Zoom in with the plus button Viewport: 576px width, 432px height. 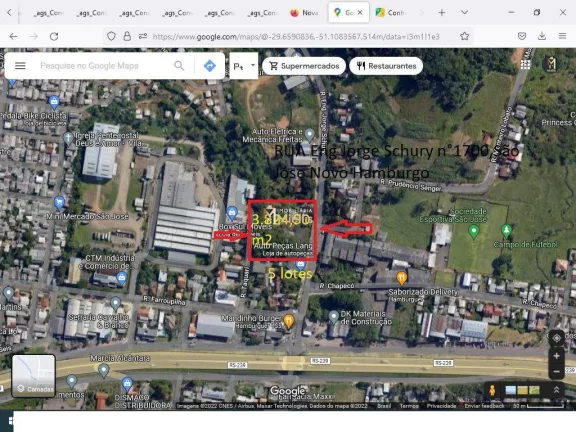pyautogui.click(x=557, y=356)
